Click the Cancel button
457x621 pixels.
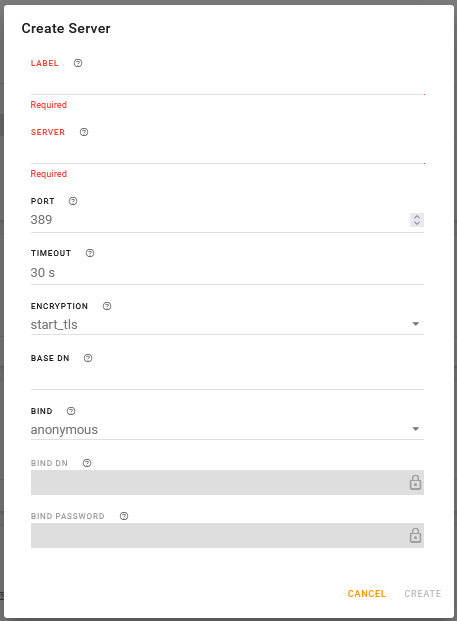(x=366, y=593)
